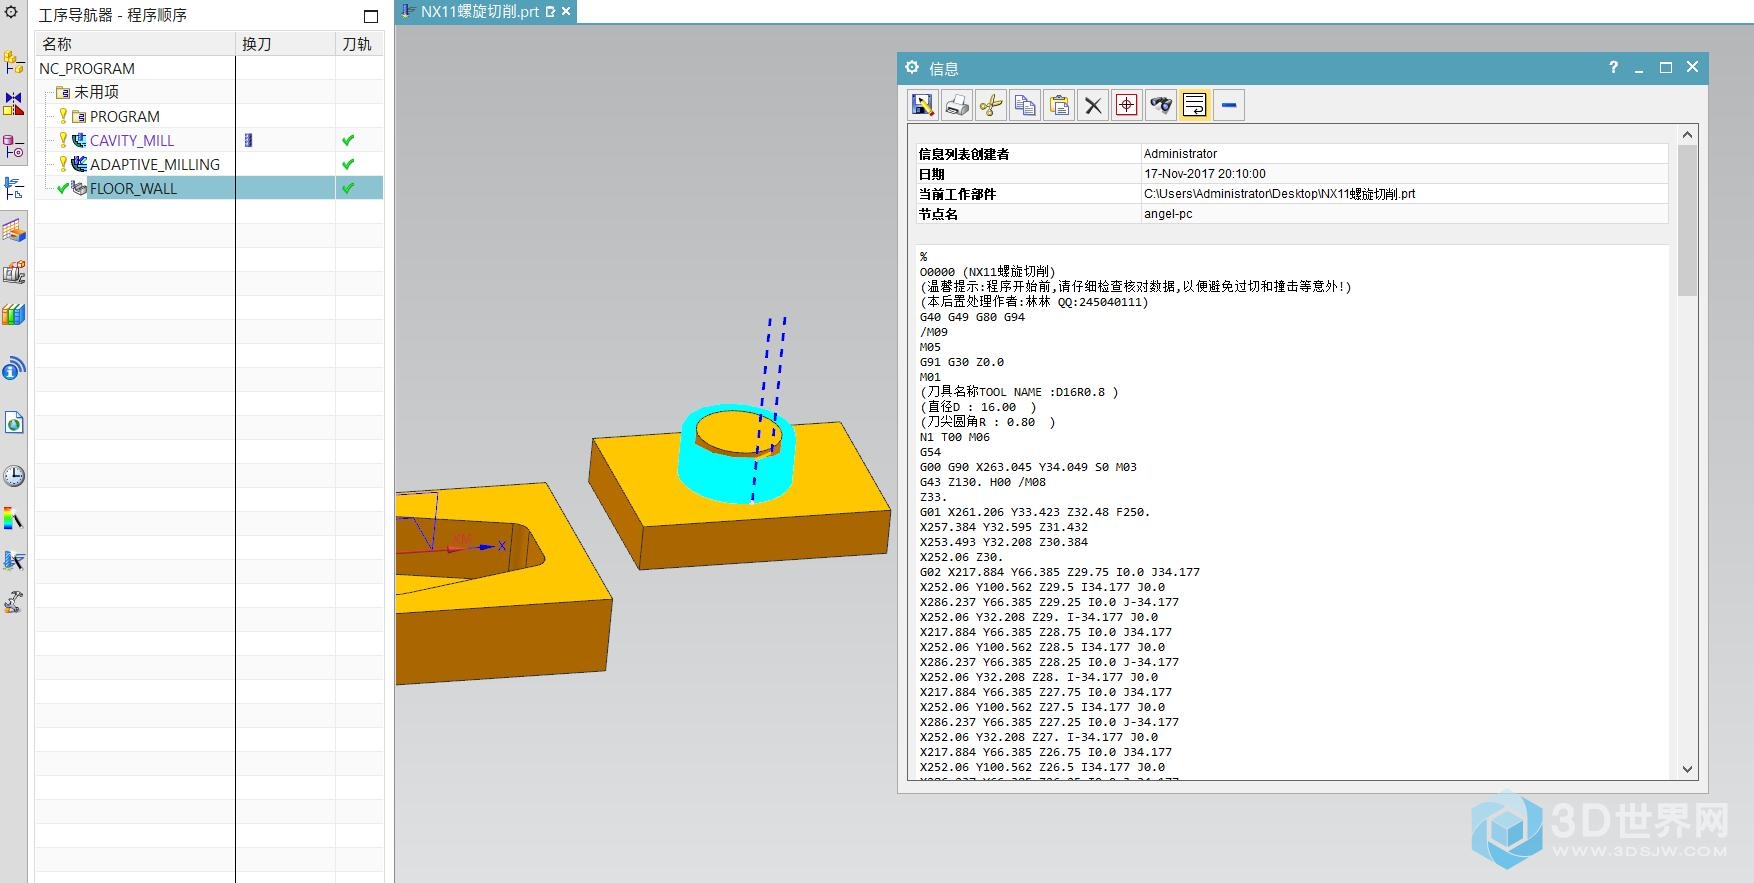Click the Information window scrollbar thumb
Screen dimensions: 1754x883
click(1687, 220)
